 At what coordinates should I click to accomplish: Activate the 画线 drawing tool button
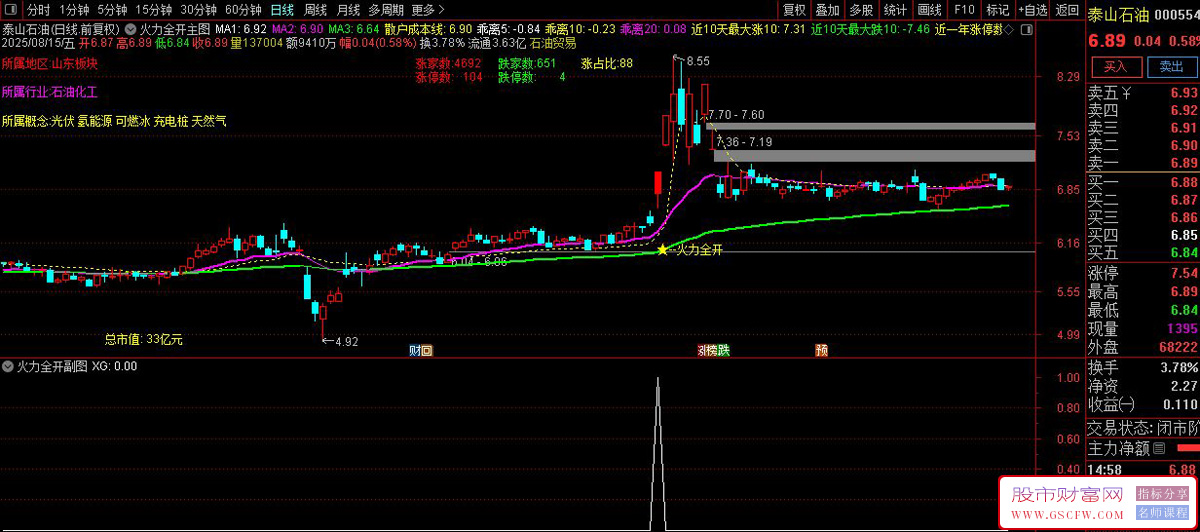pos(930,10)
